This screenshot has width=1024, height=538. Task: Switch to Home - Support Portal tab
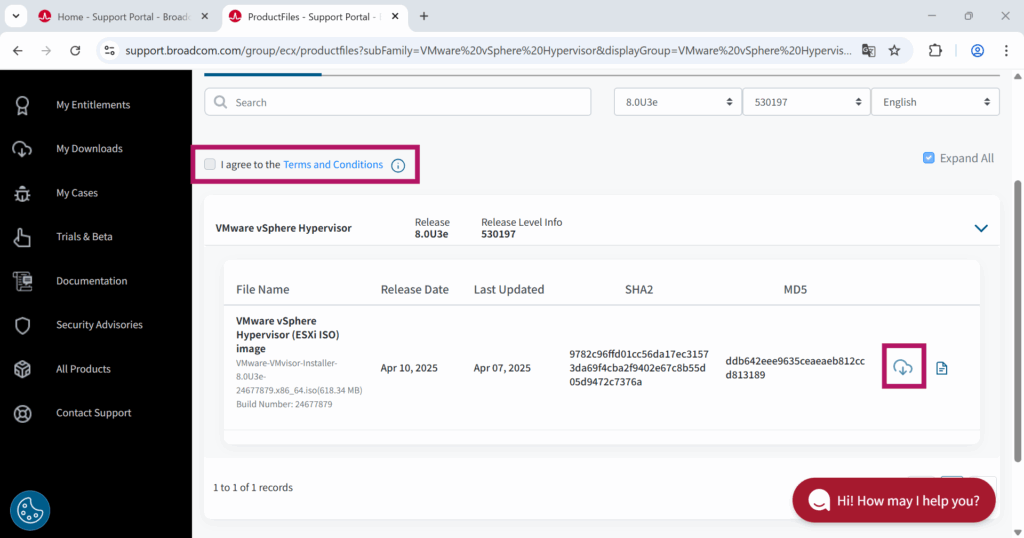113,17
